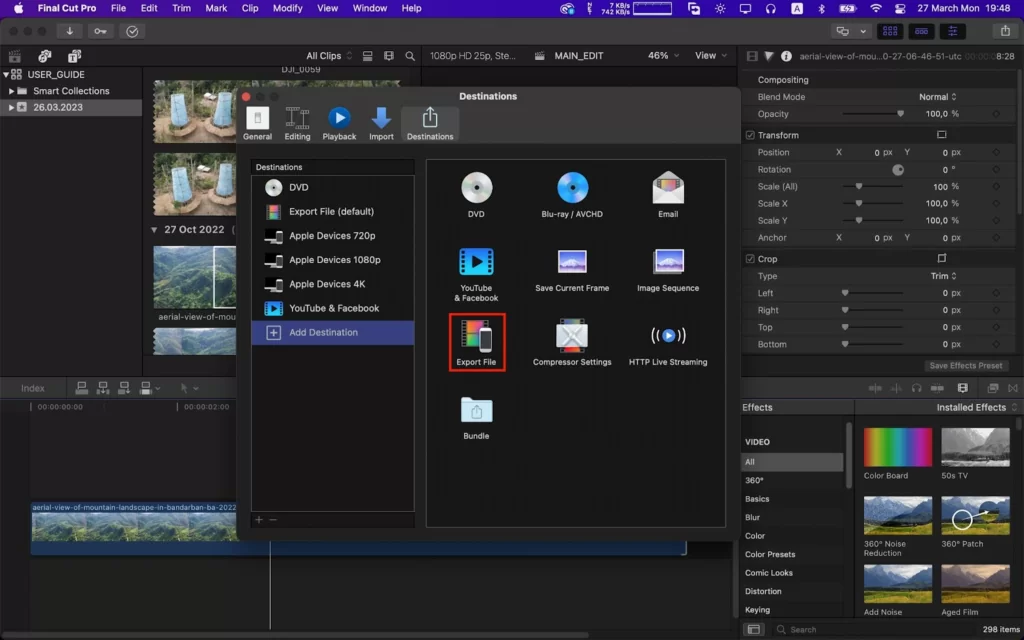Screen dimensions: 1024x640
Task: Select the Blur effects category
Action: [x=792, y=517]
